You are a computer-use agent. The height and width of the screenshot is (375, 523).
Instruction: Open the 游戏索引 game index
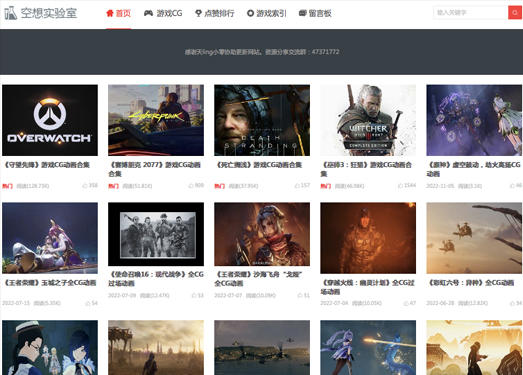point(267,13)
